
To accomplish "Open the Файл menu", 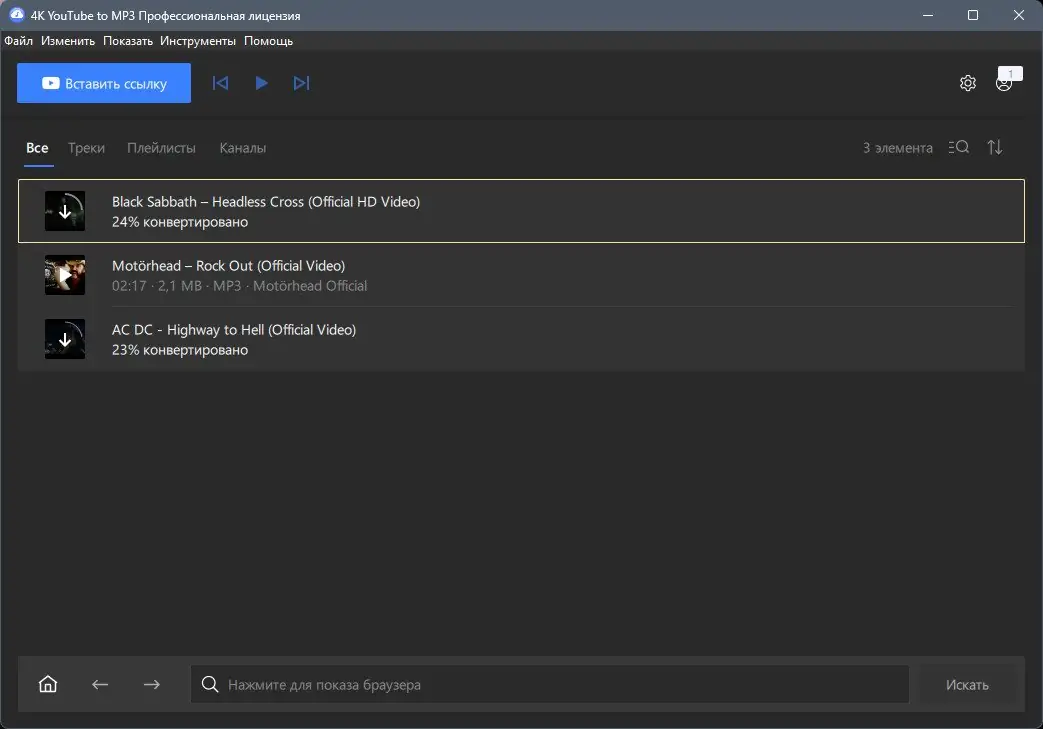I will tap(19, 41).
